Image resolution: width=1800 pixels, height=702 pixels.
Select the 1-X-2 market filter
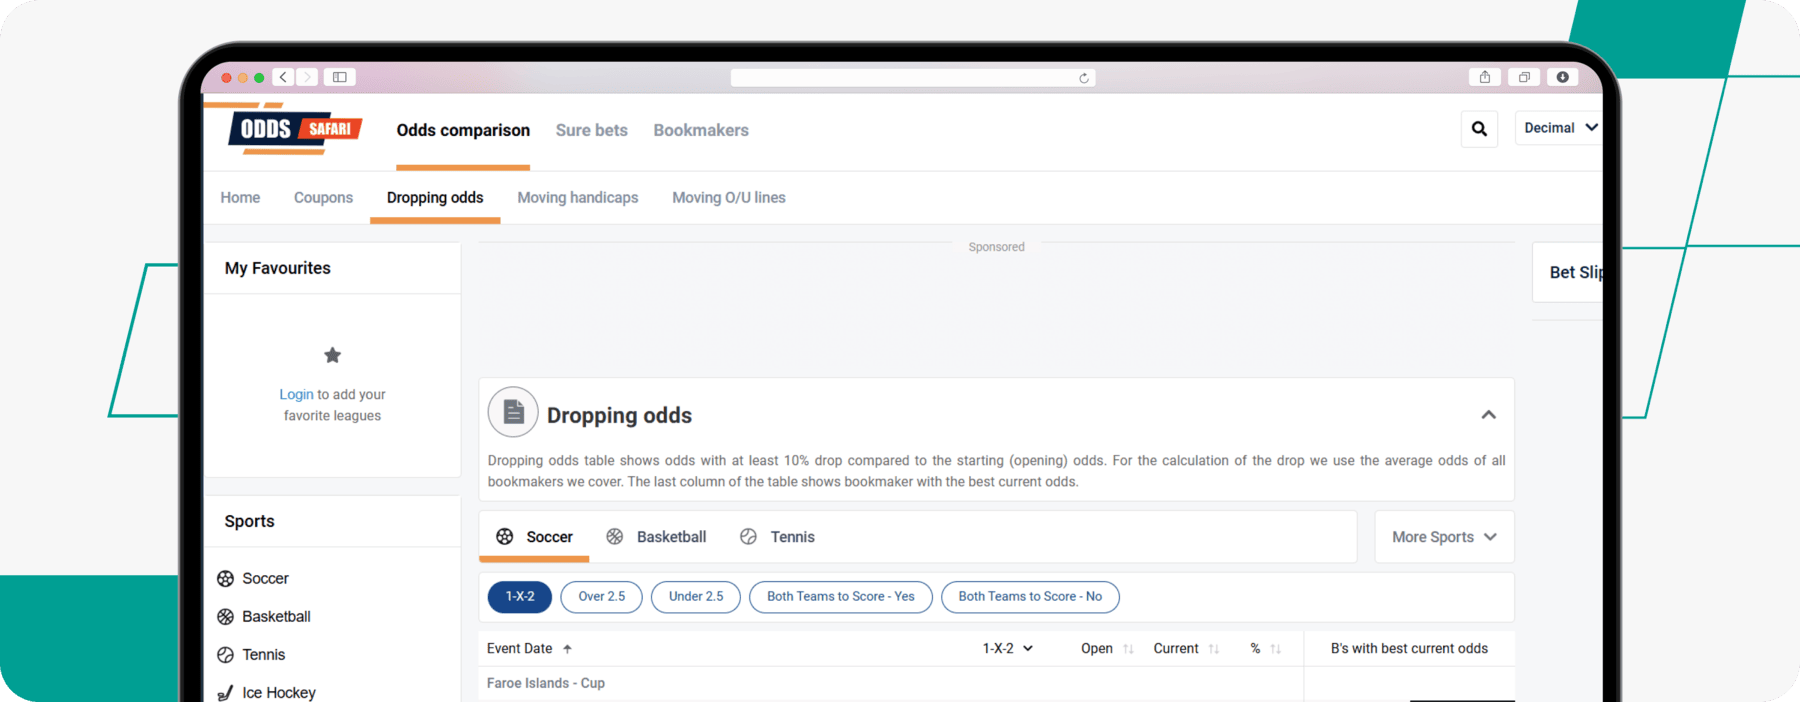(x=519, y=597)
